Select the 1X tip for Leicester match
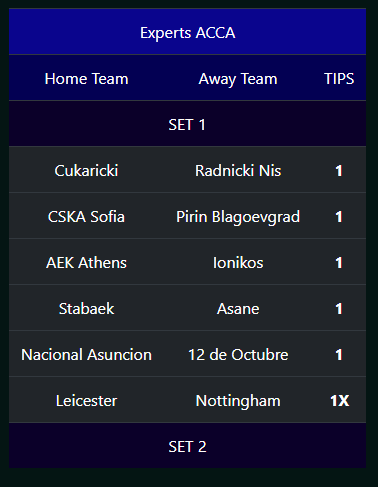The image size is (378, 487). [339, 401]
